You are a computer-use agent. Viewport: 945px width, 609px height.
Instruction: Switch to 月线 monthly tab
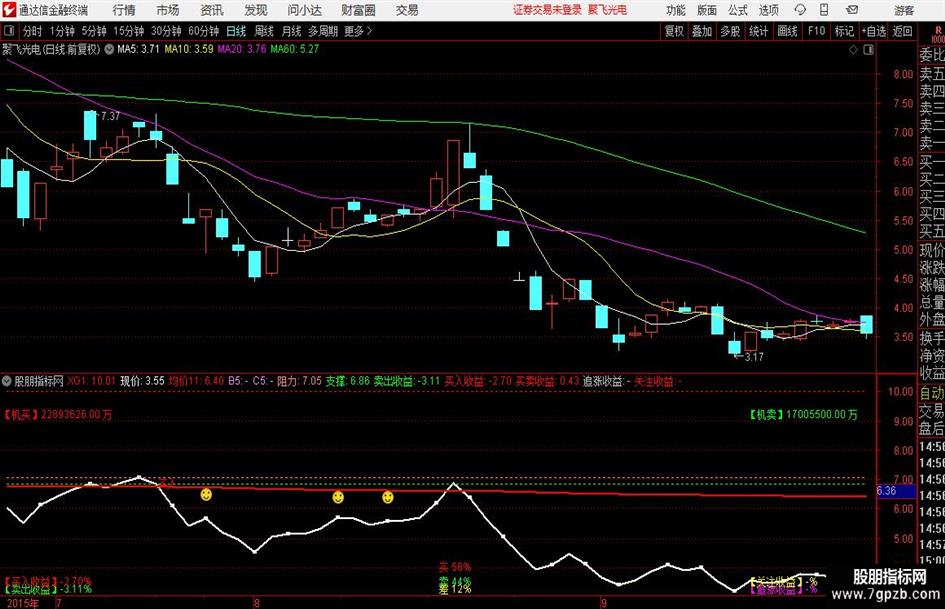pyautogui.click(x=292, y=31)
